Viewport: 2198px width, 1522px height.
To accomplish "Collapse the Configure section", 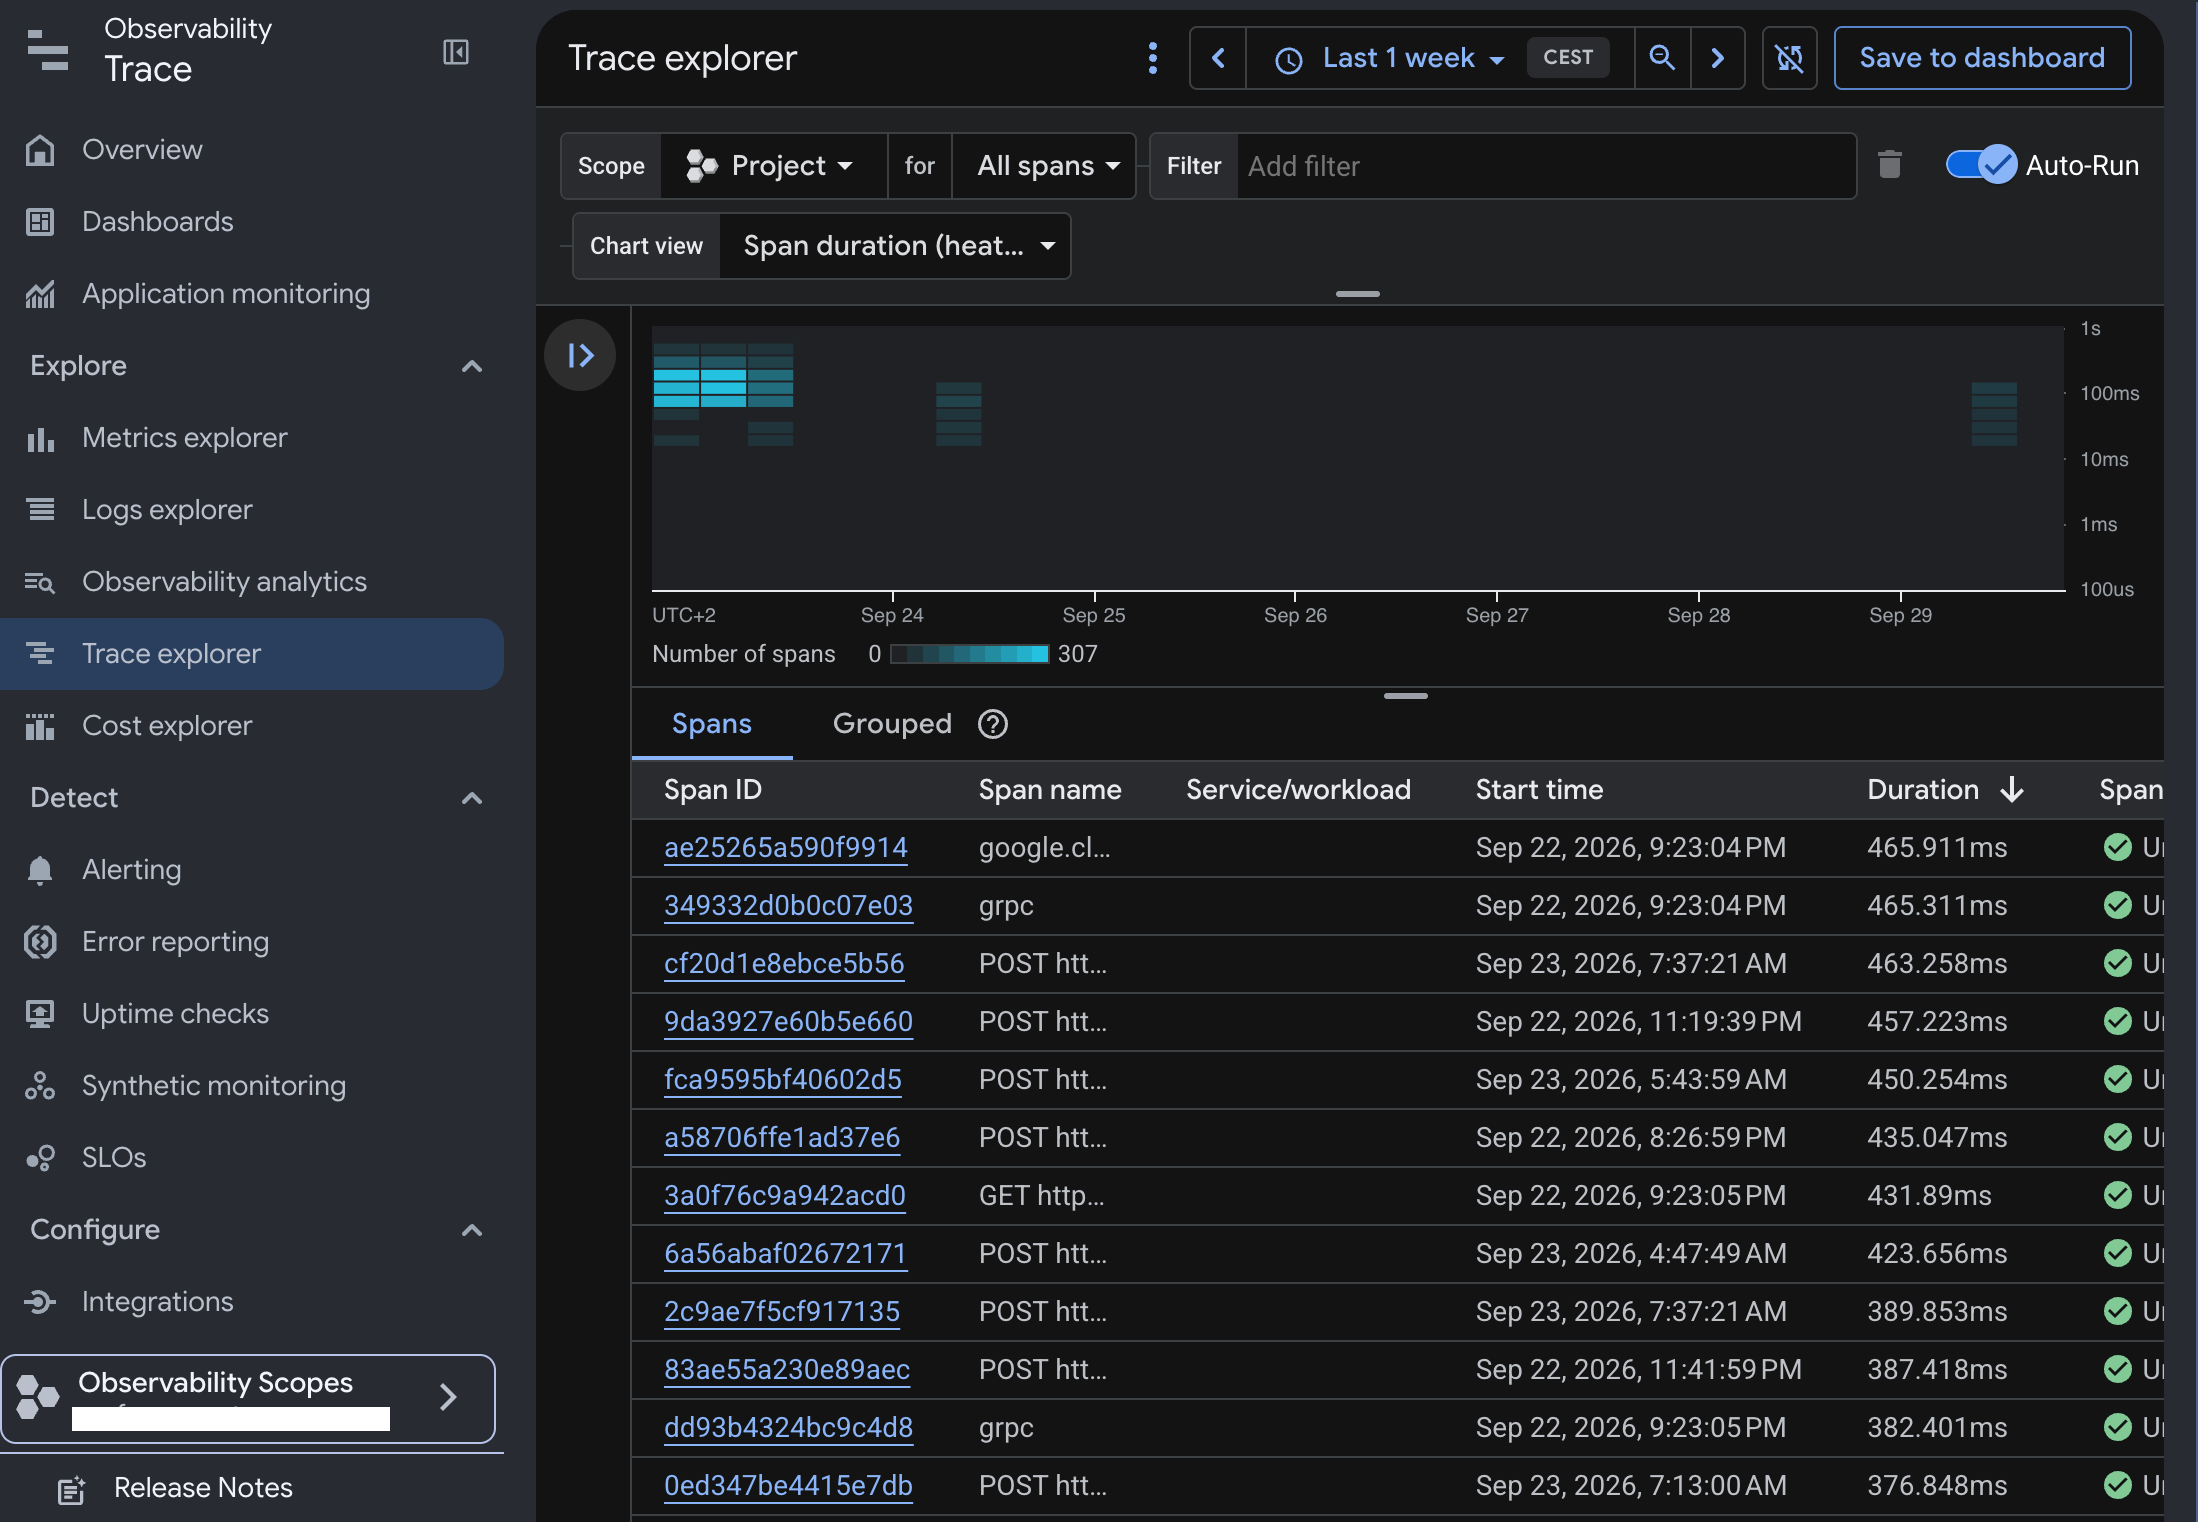I will pos(472,1230).
